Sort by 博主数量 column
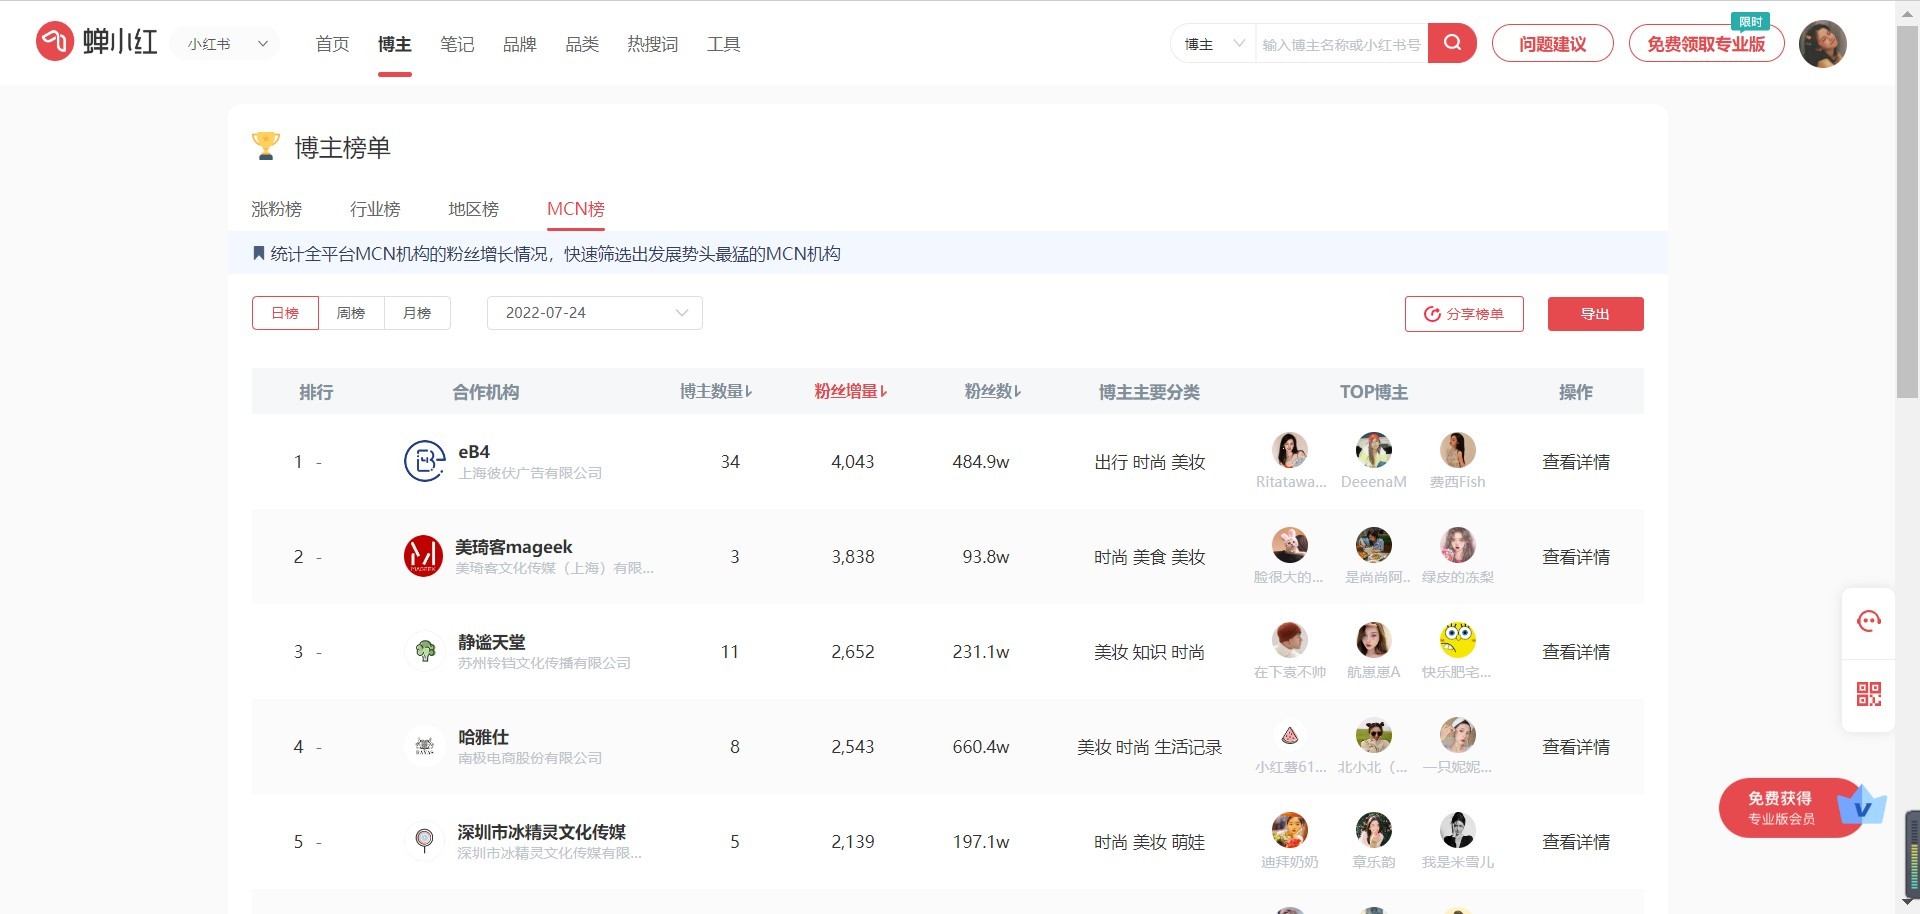Viewport: 1920px width, 914px height. [x=716, y=391]
